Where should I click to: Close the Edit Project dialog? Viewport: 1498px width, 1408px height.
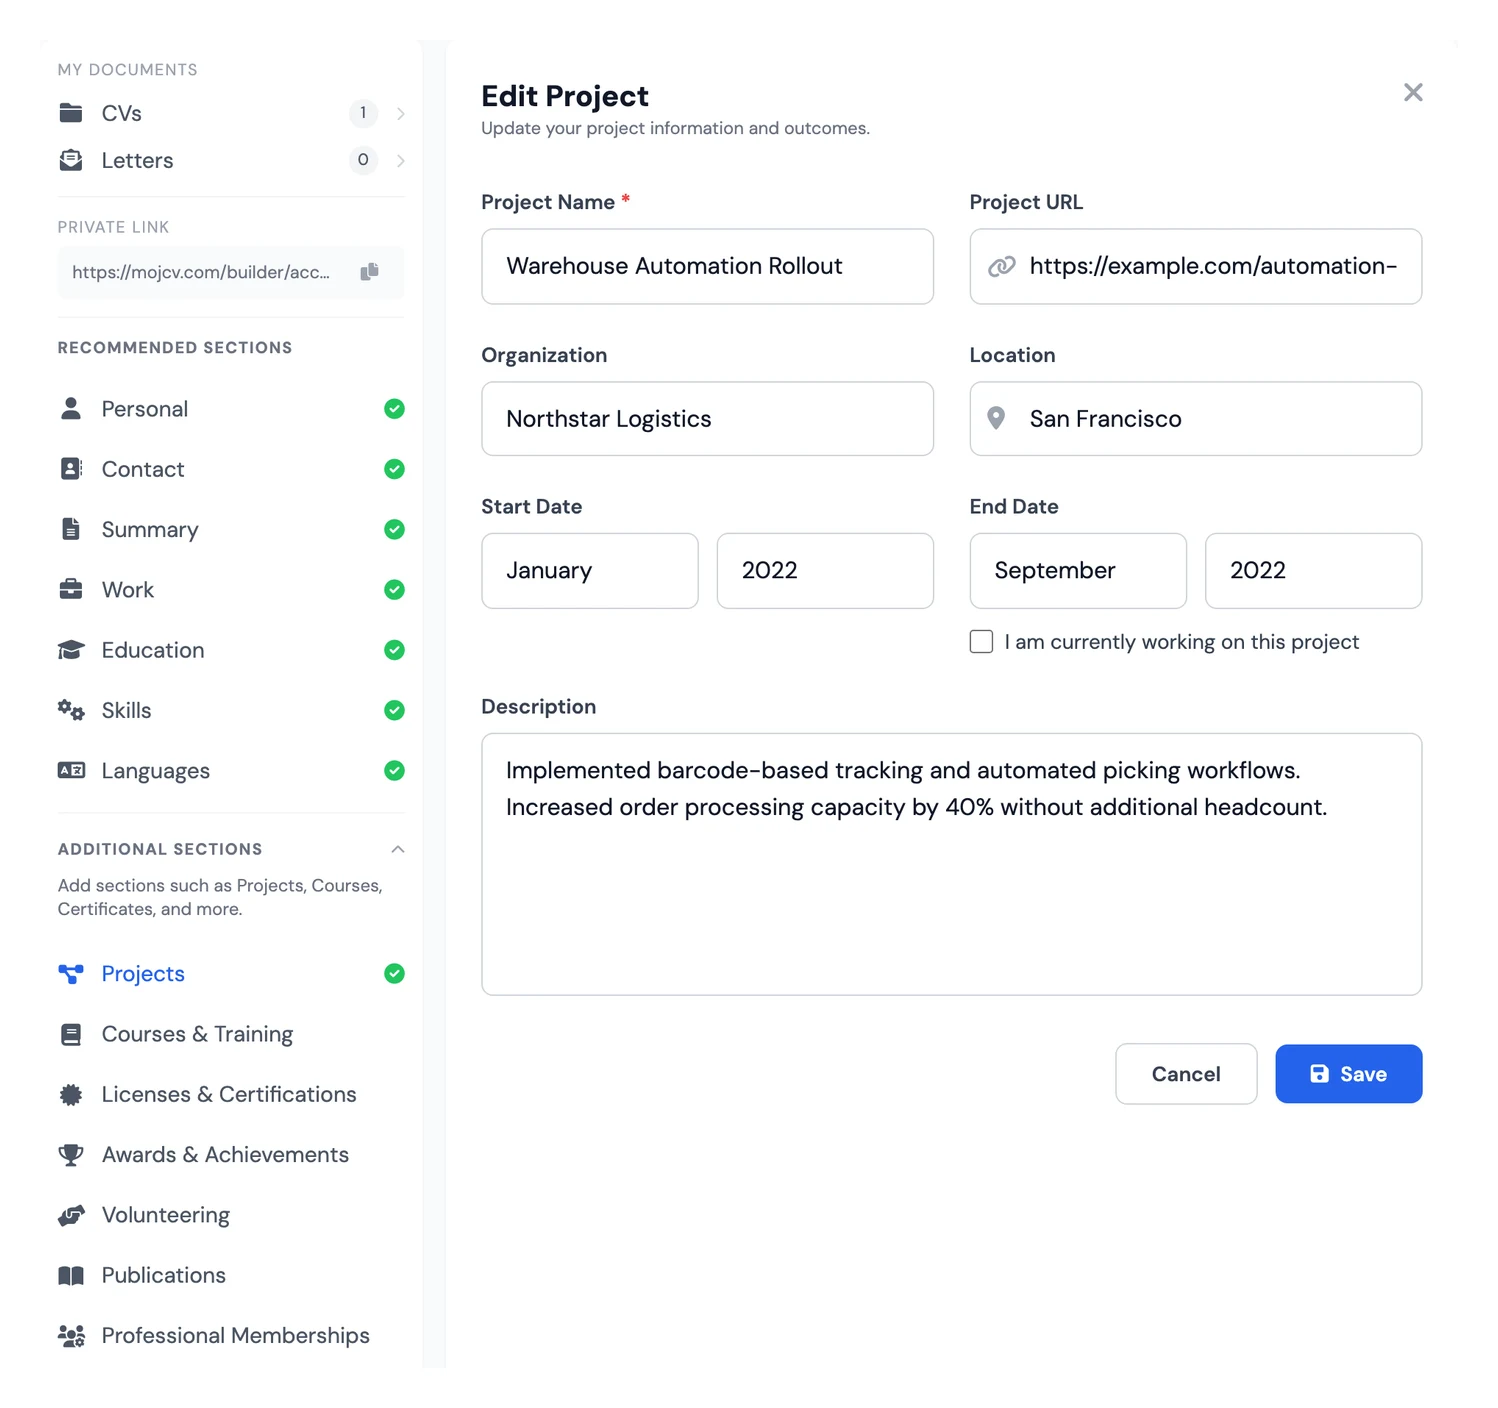coord(1413,93)
